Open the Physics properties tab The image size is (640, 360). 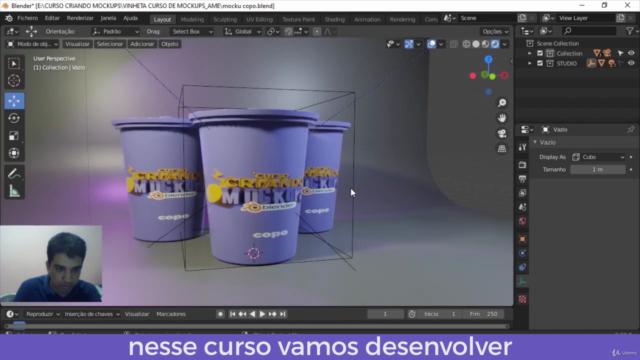click(522, 253)
